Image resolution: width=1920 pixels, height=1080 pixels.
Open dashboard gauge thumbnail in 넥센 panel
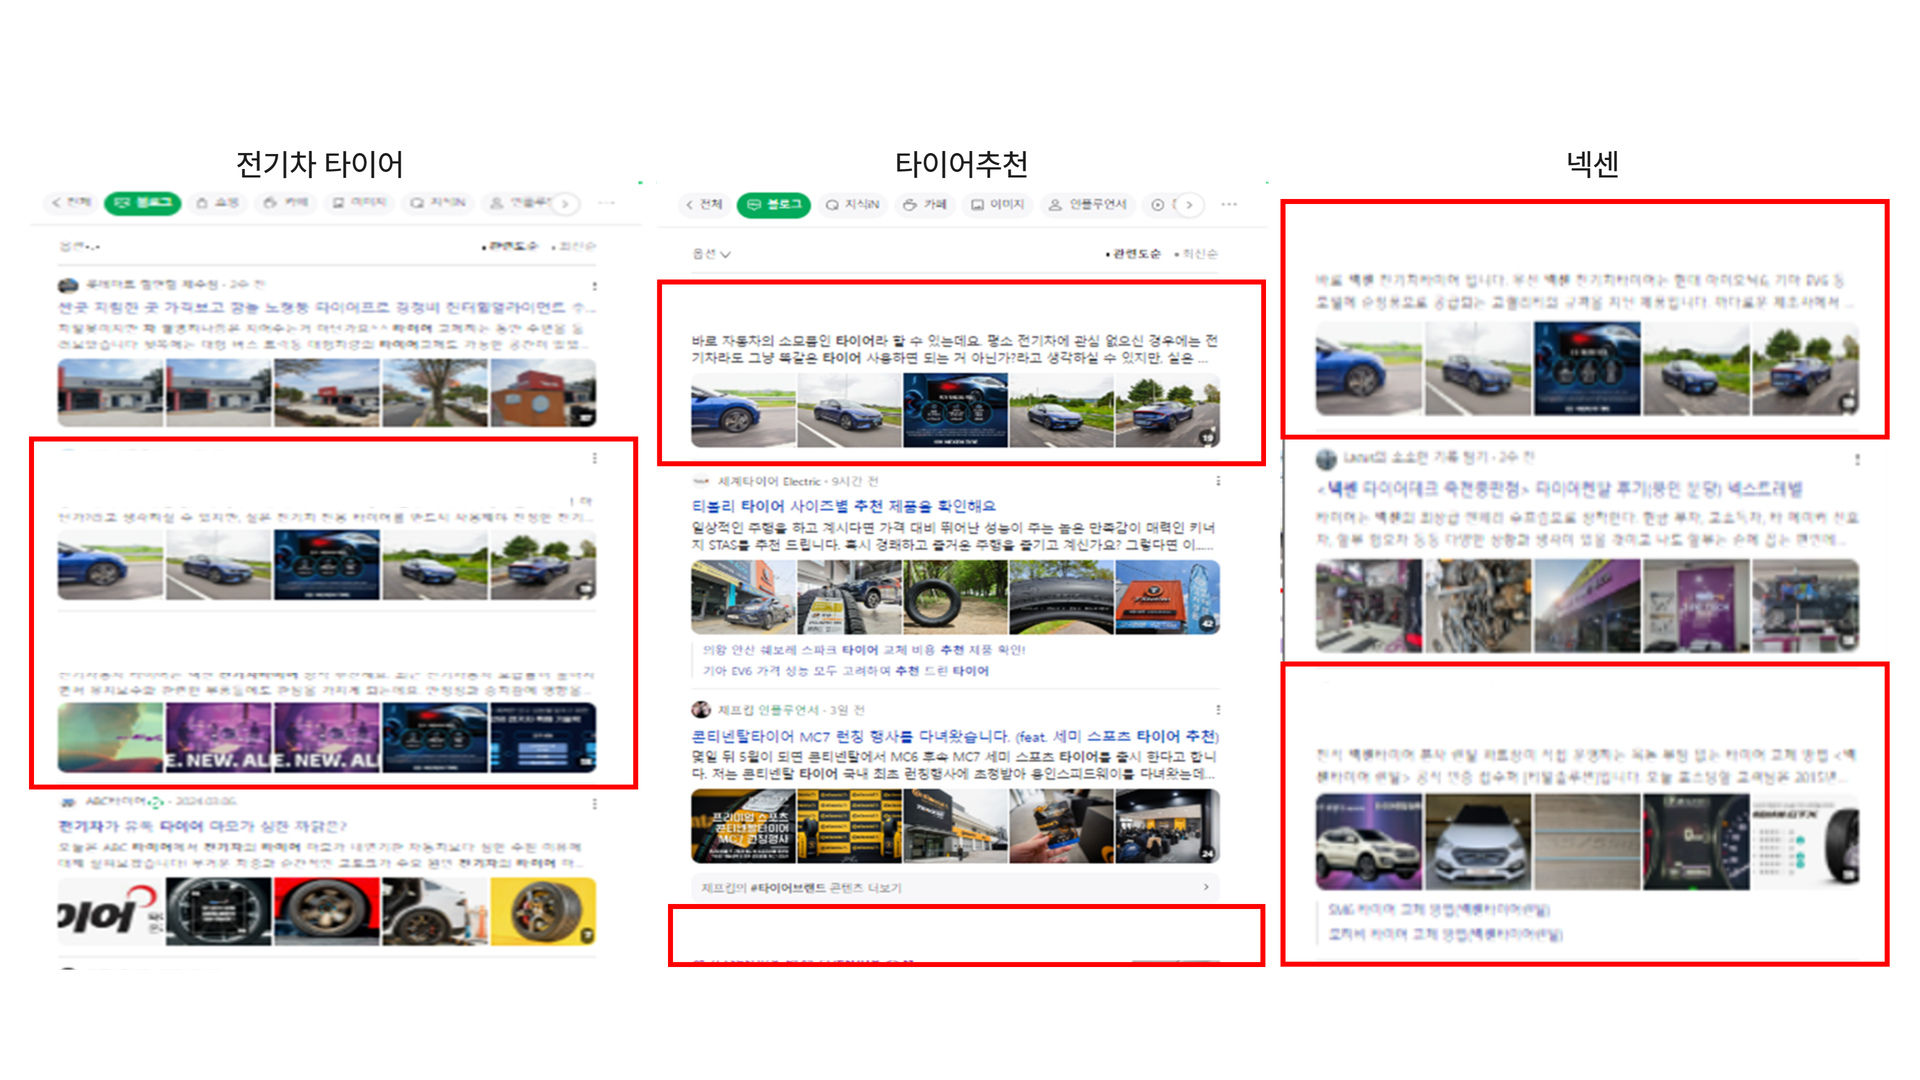(x=1696, y=842)
